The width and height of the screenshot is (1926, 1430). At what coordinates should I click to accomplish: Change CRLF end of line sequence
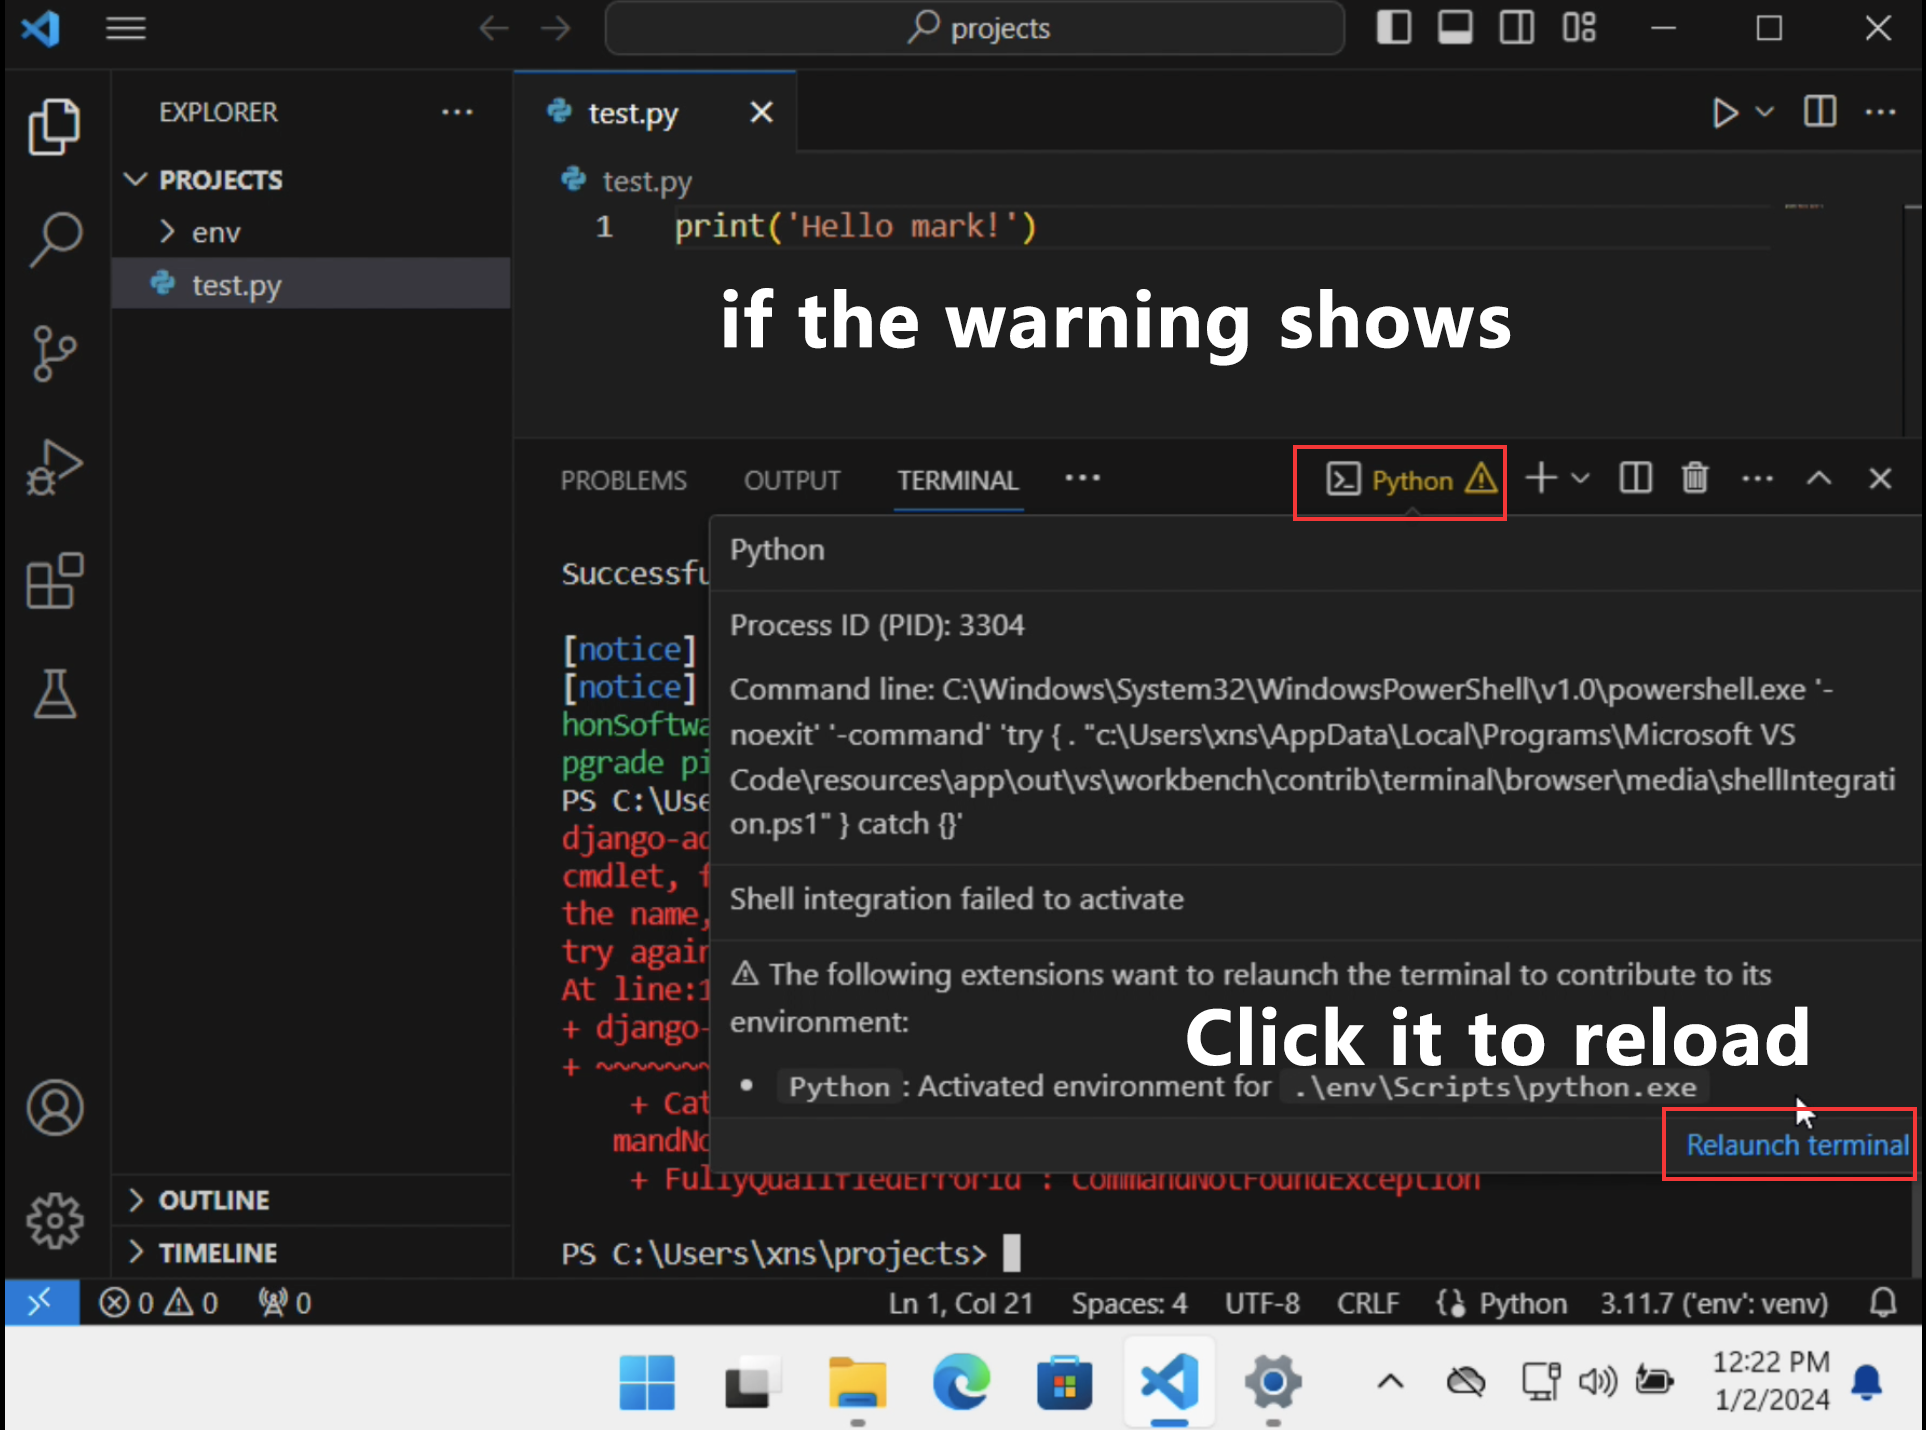point(1367,1303)
